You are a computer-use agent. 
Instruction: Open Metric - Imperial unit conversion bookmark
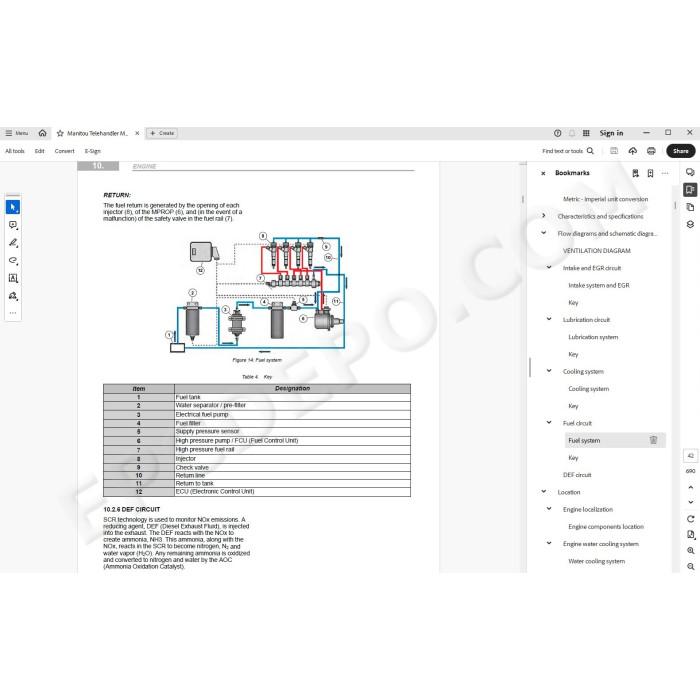point(605,199)
